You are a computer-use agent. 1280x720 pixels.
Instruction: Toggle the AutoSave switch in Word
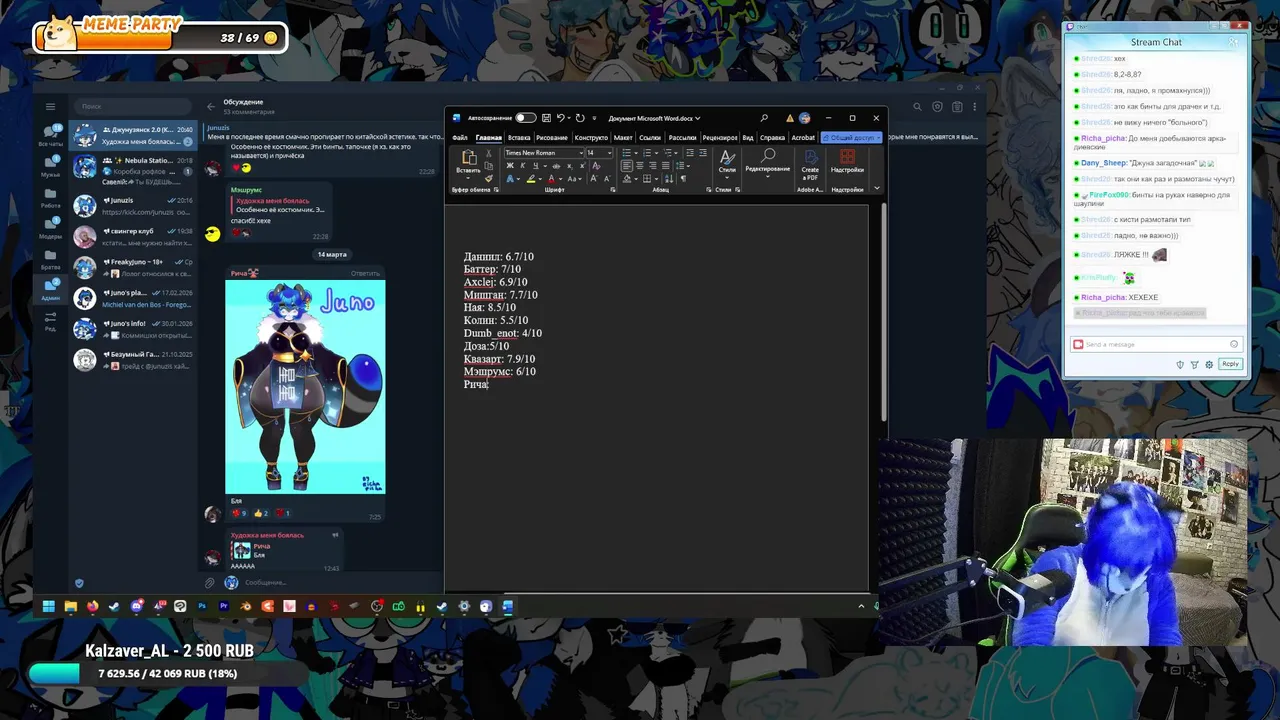click(x=526, y=118)
